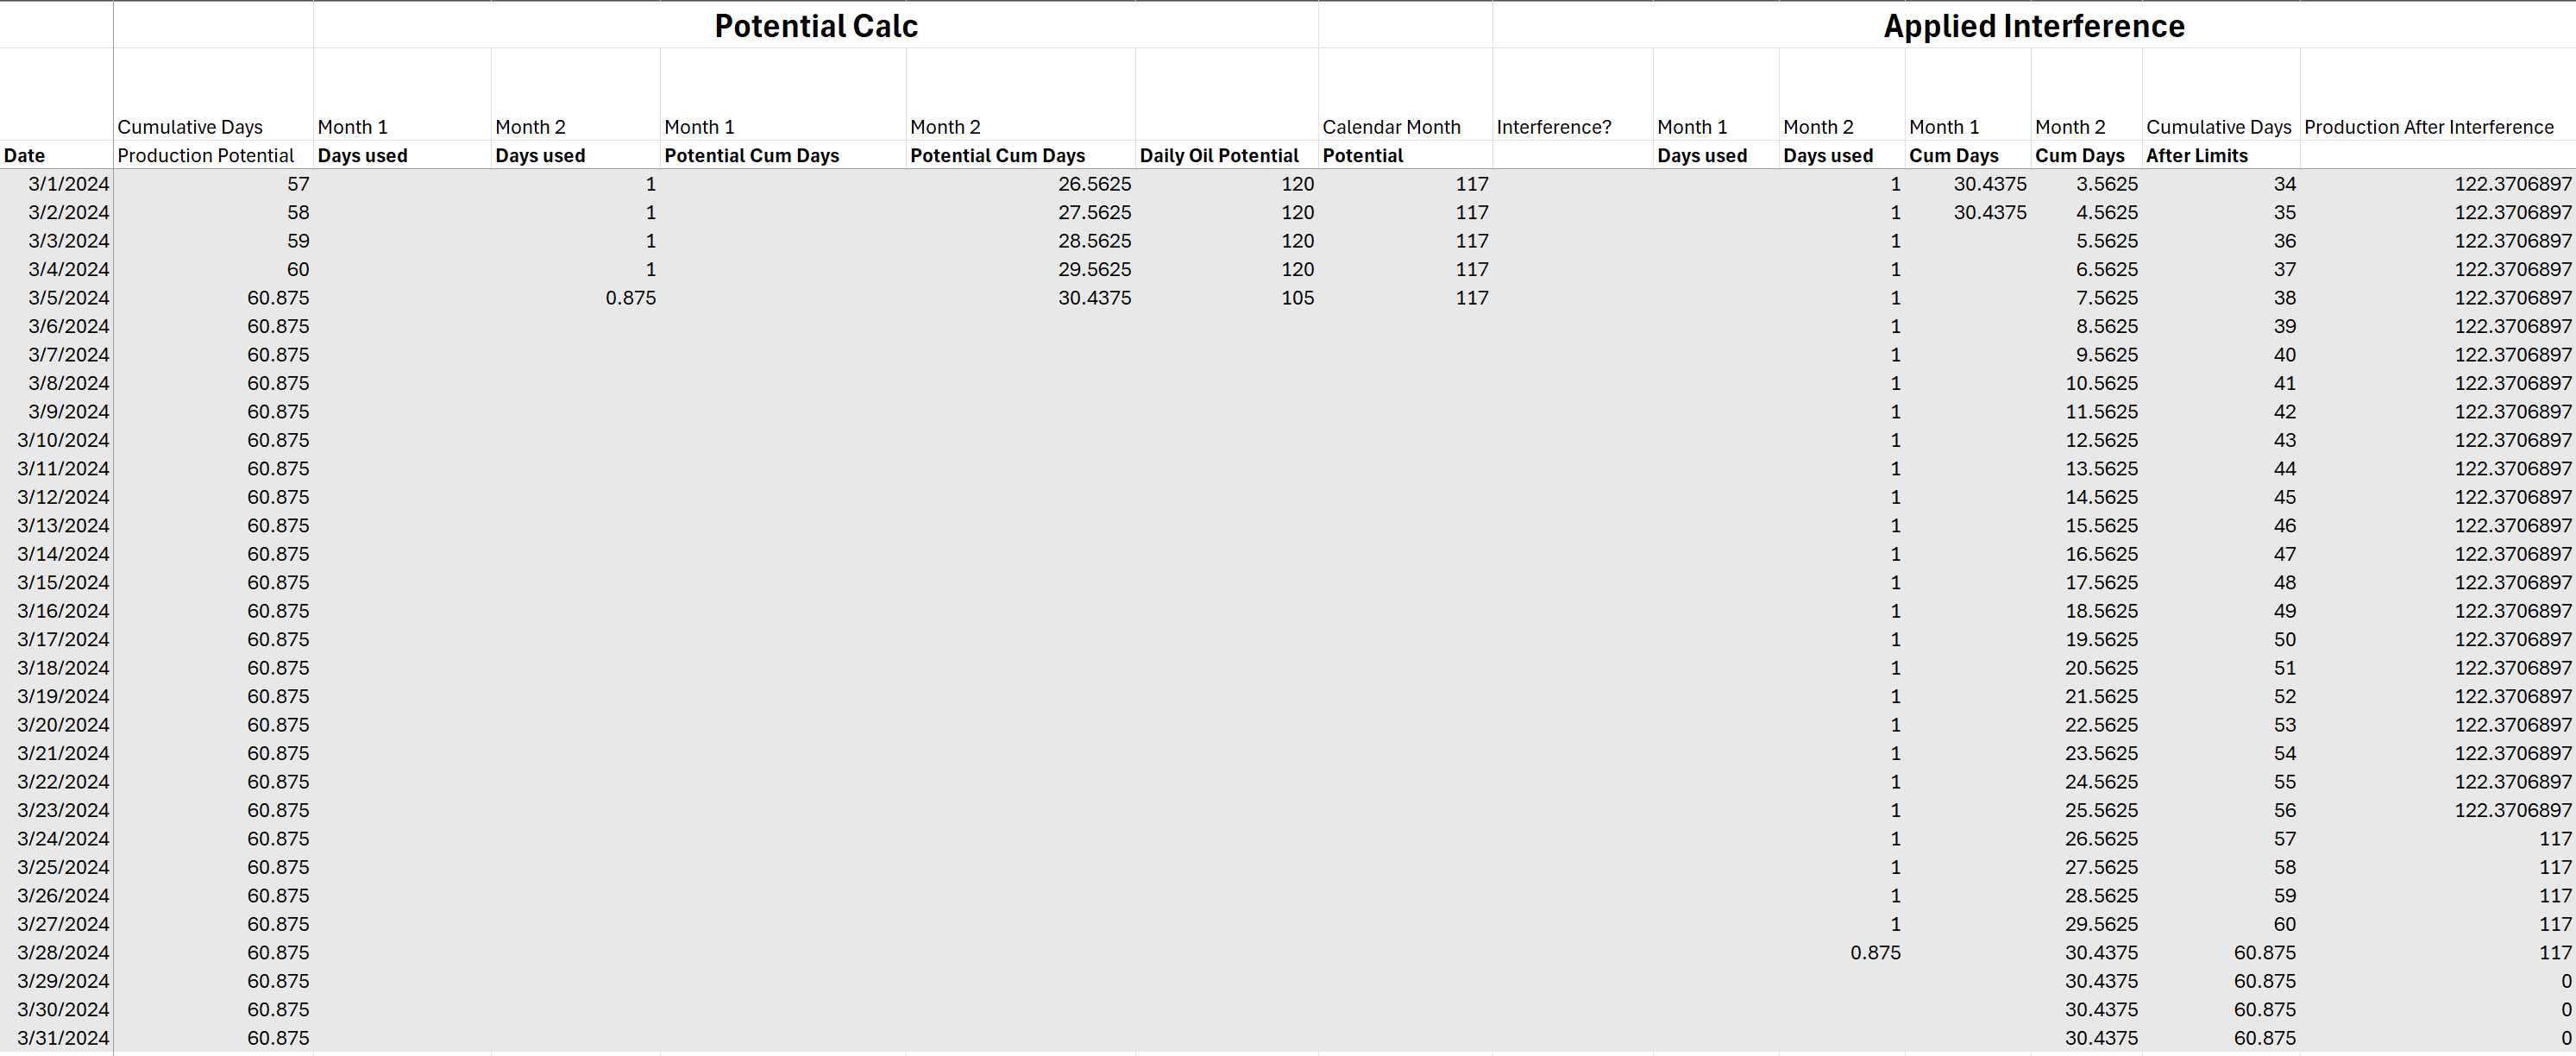Viewport: 2576px width, 1056px height.
Task: Click the 3/15/2024 date cell
Action: [x=63, y=582]
